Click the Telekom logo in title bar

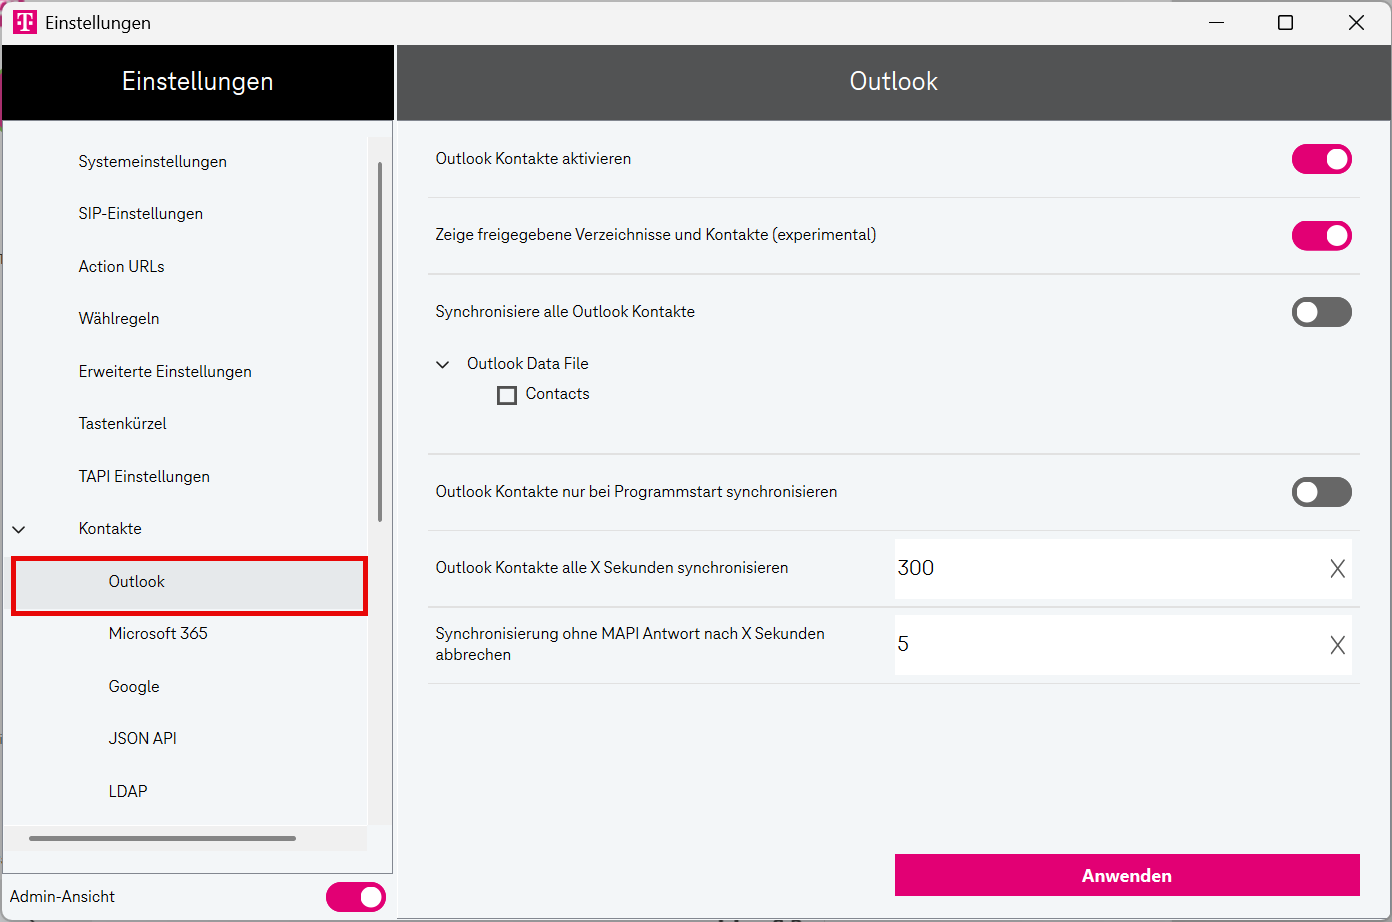[25, 22]
